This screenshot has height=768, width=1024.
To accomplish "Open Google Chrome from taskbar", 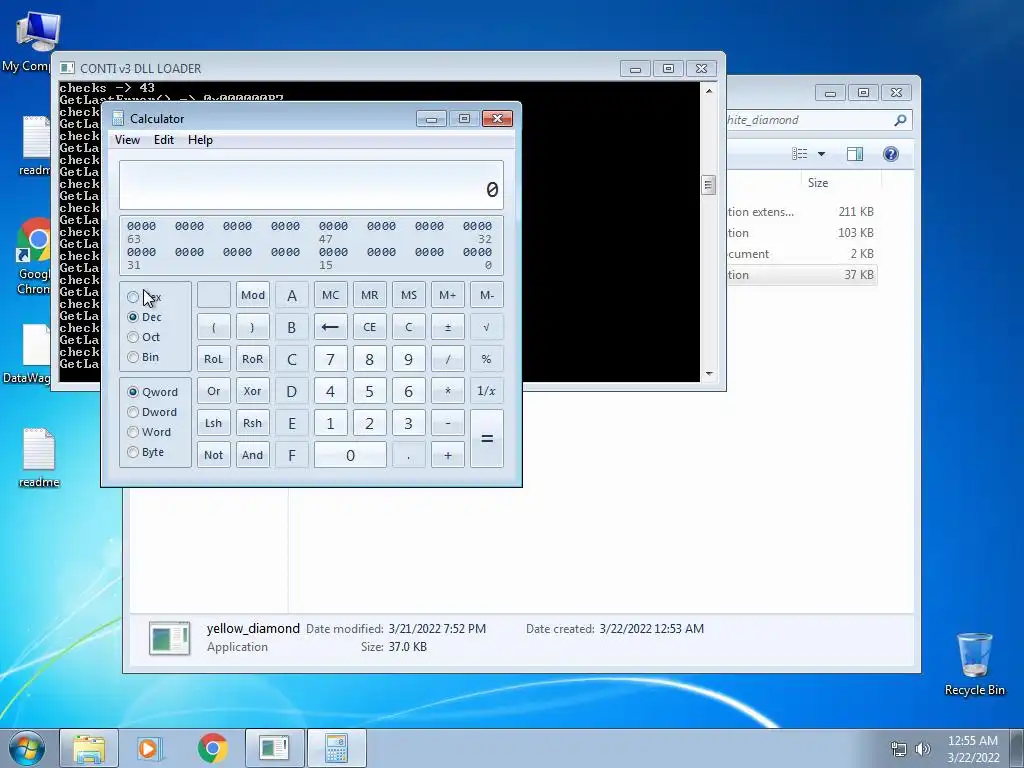I will (x=212, y=748).
